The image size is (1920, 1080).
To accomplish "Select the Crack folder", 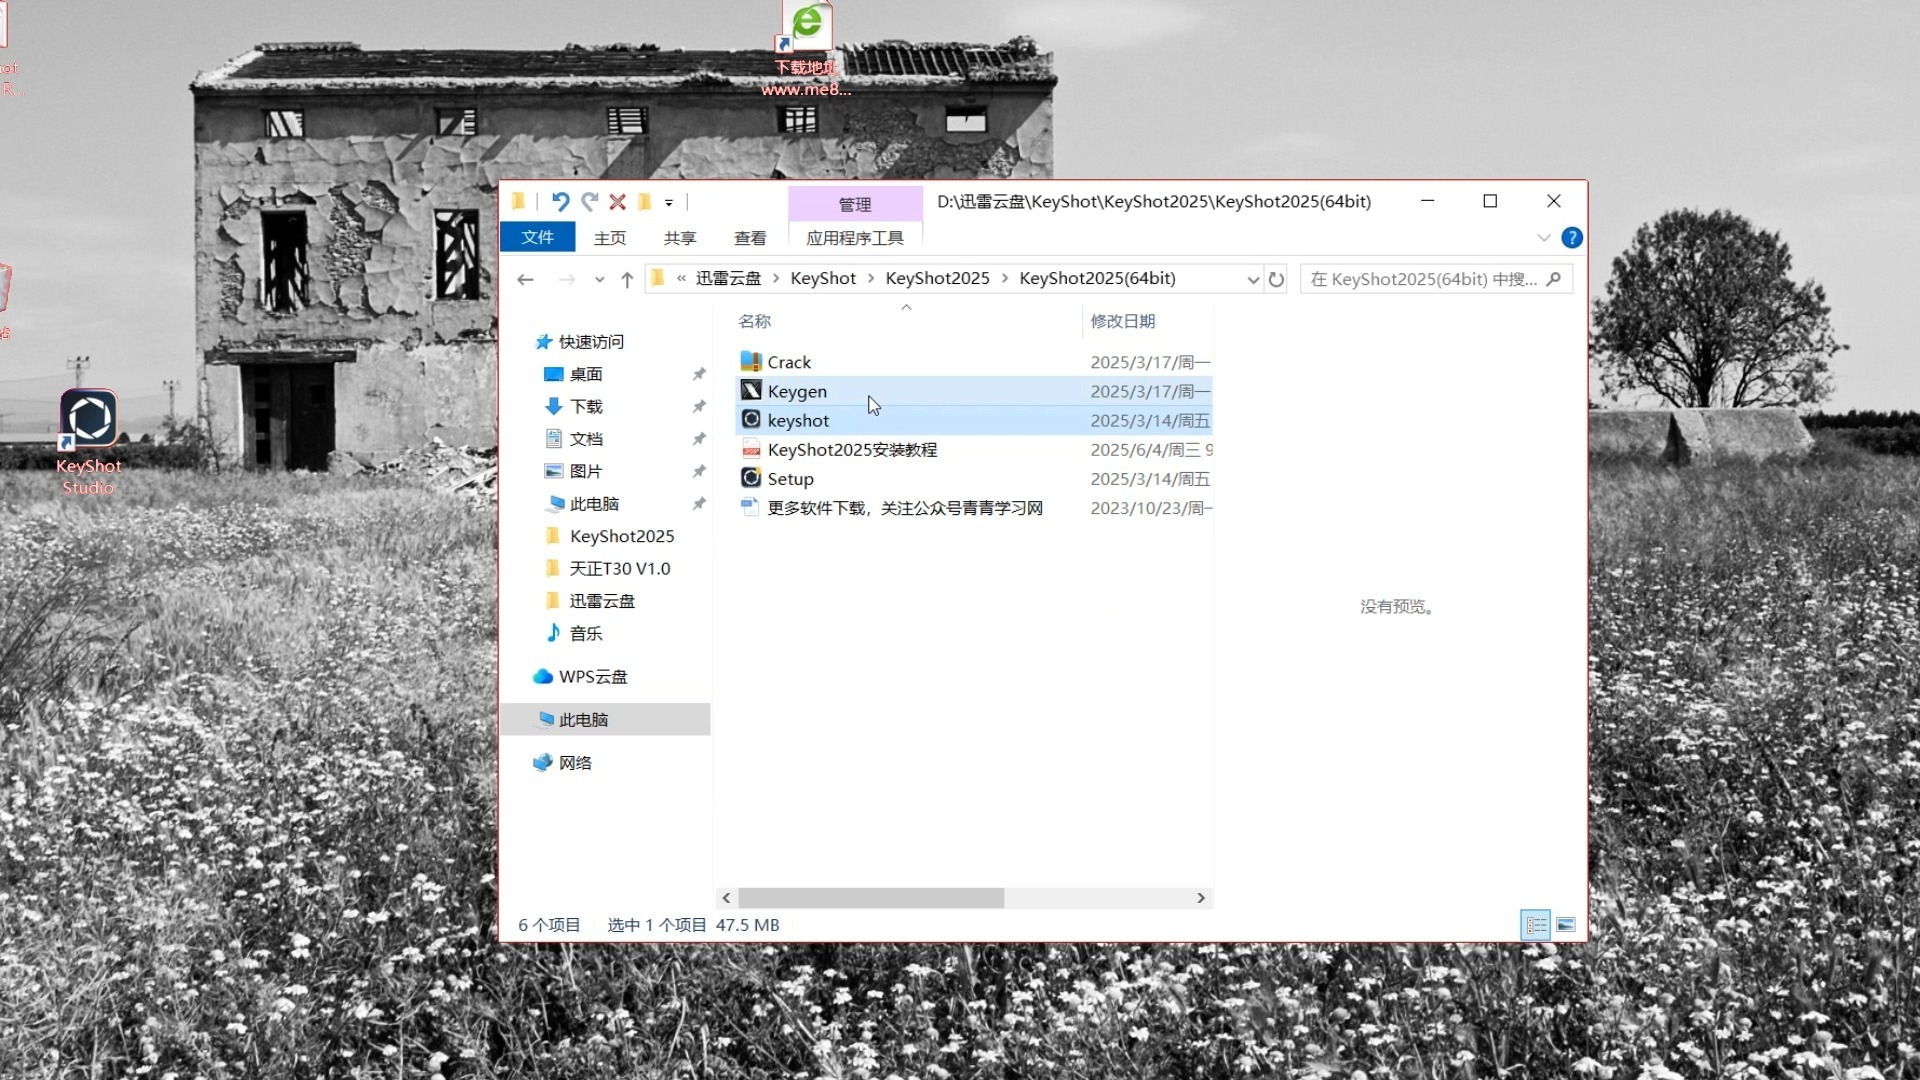I will pyautogui.click(x=789, y=362).
